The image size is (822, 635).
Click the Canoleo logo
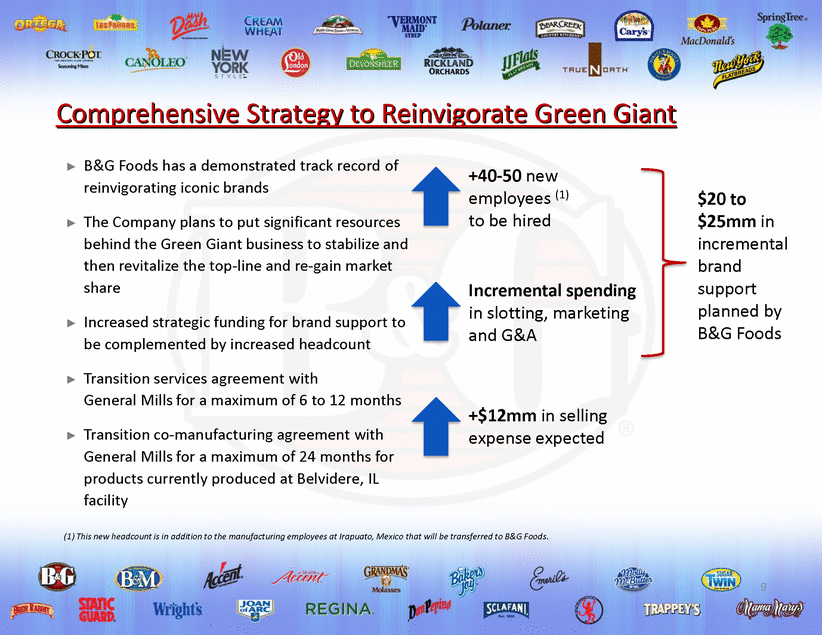click(155, 61)
